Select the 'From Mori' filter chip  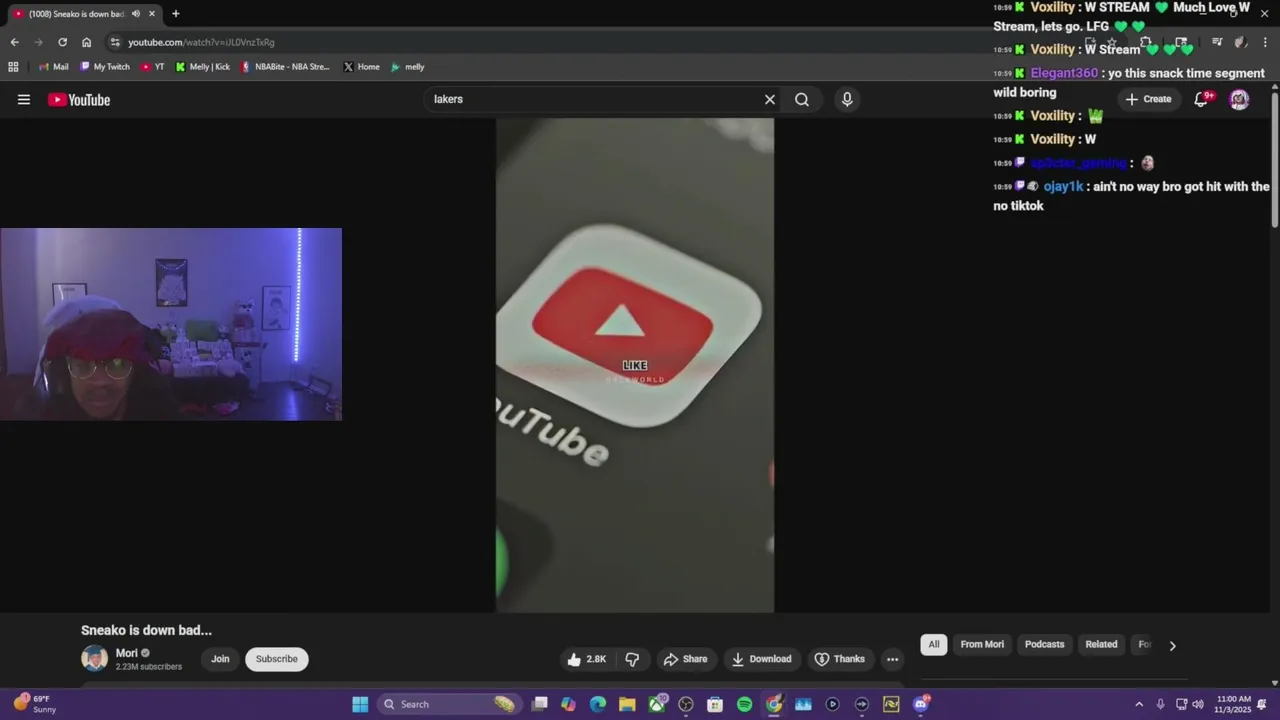[x=982, y=645]
